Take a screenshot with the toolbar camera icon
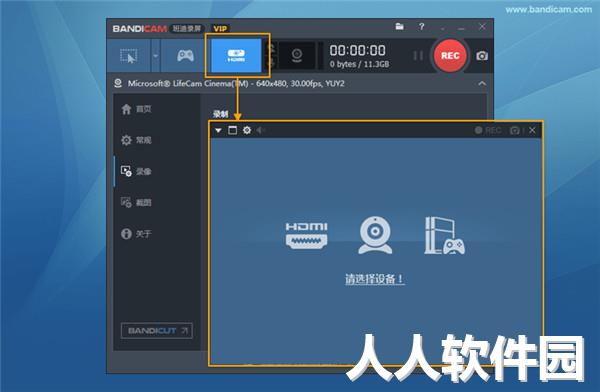600x392 pixels. (482, 56)
